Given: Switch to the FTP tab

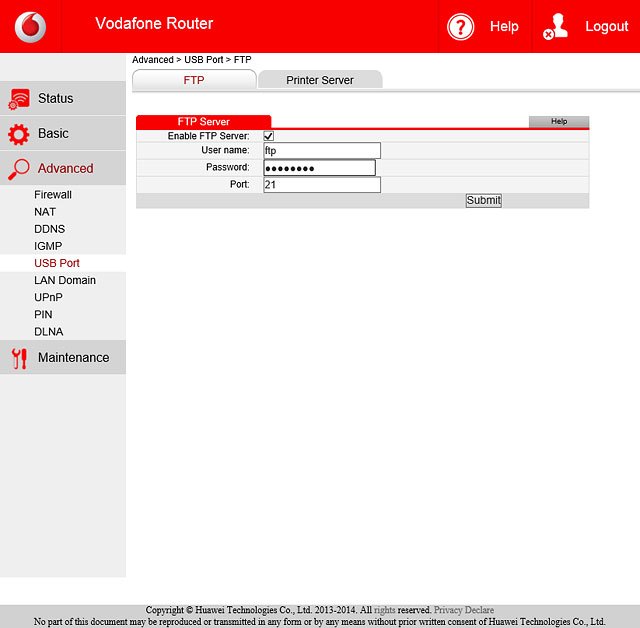Looking at the screenshot, I should point(194,80).
